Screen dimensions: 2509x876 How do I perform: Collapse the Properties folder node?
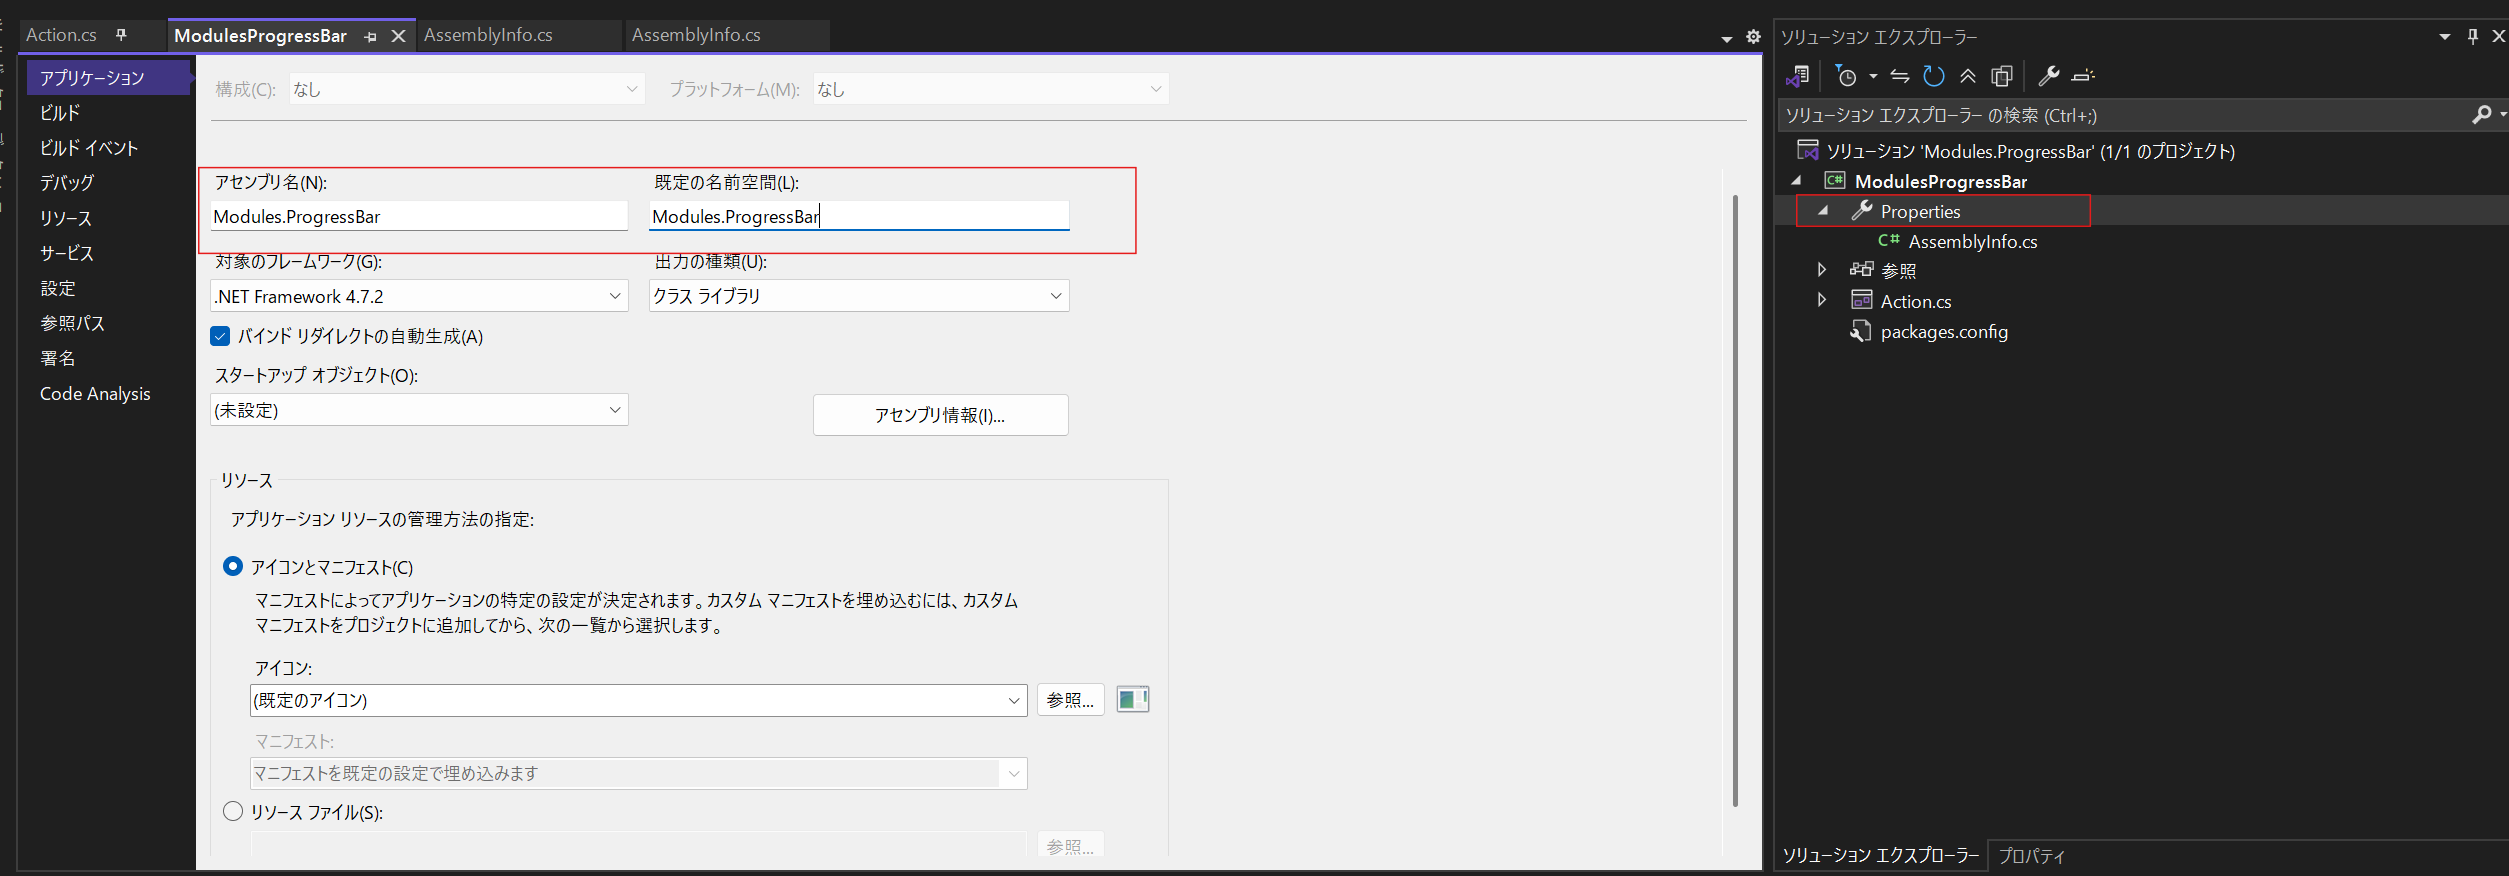1823,211
